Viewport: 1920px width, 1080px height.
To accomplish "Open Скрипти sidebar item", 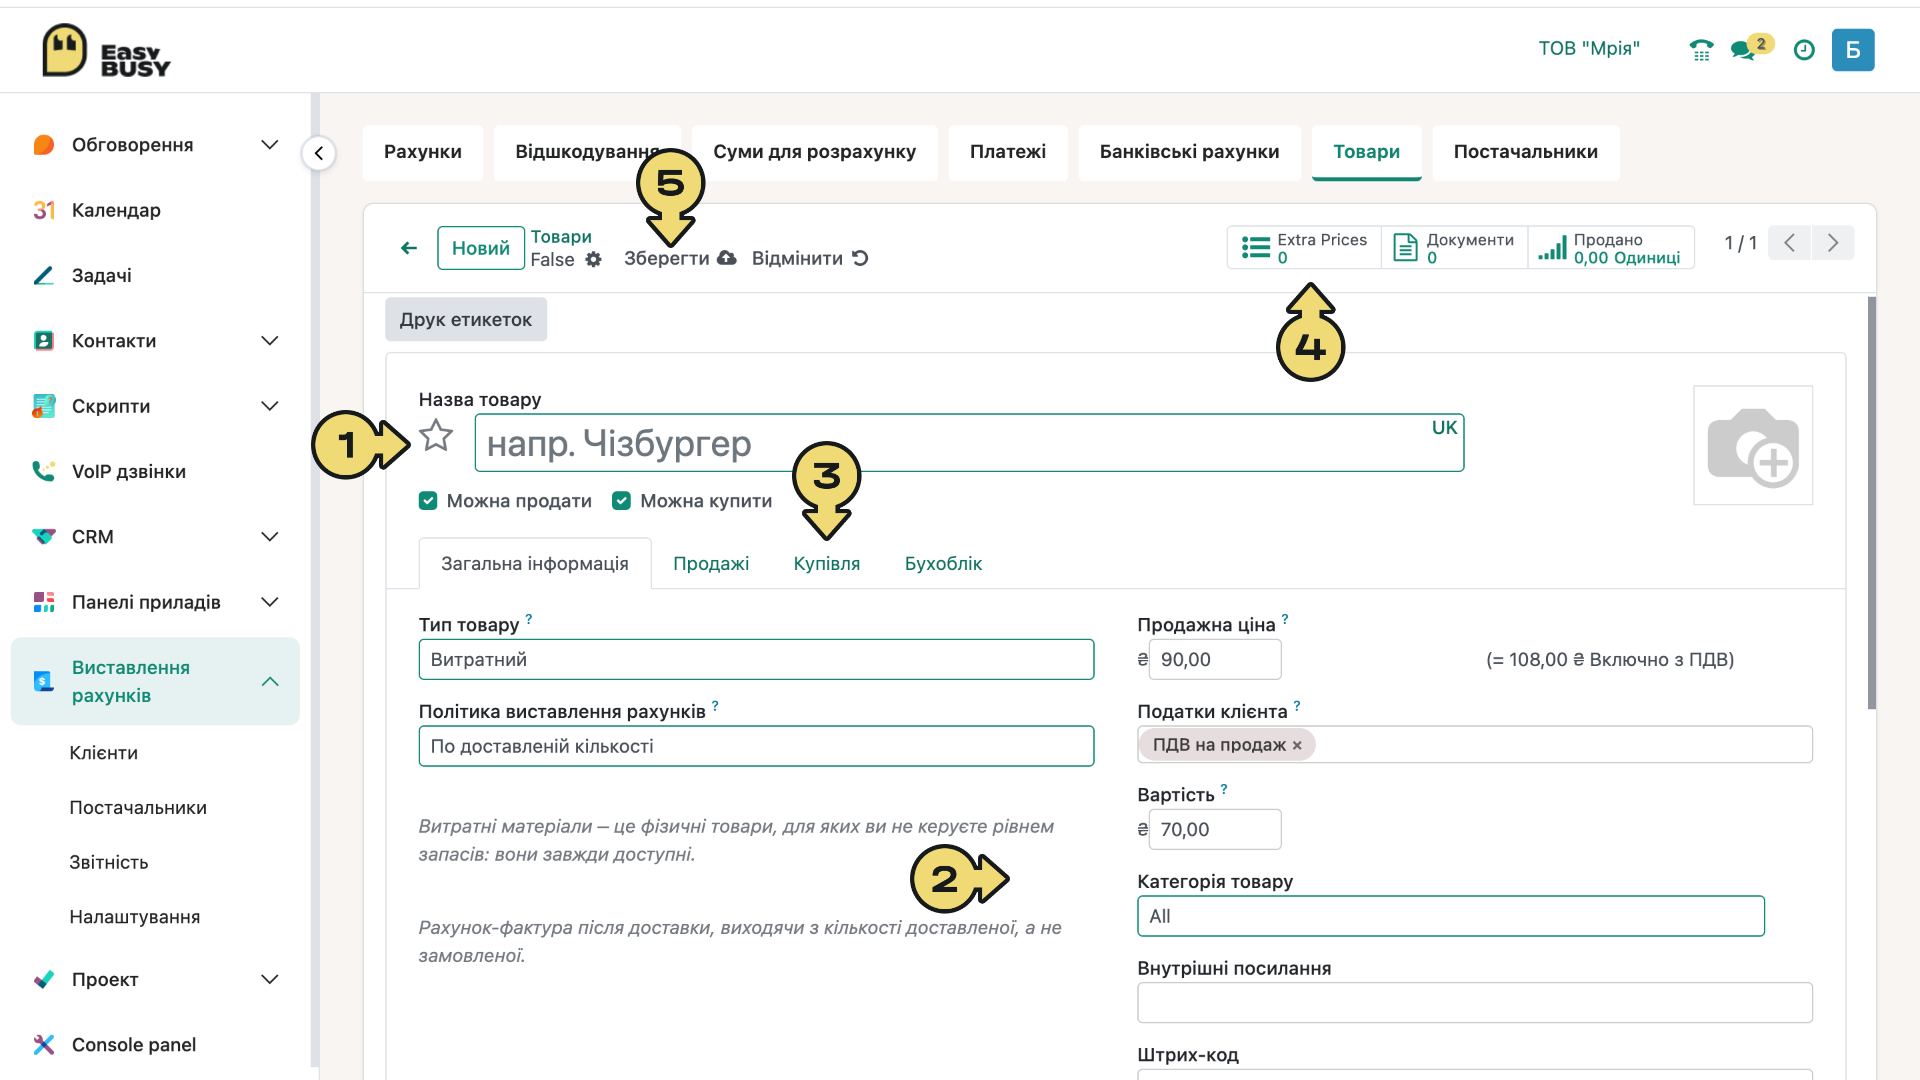I will click(111, 406).
